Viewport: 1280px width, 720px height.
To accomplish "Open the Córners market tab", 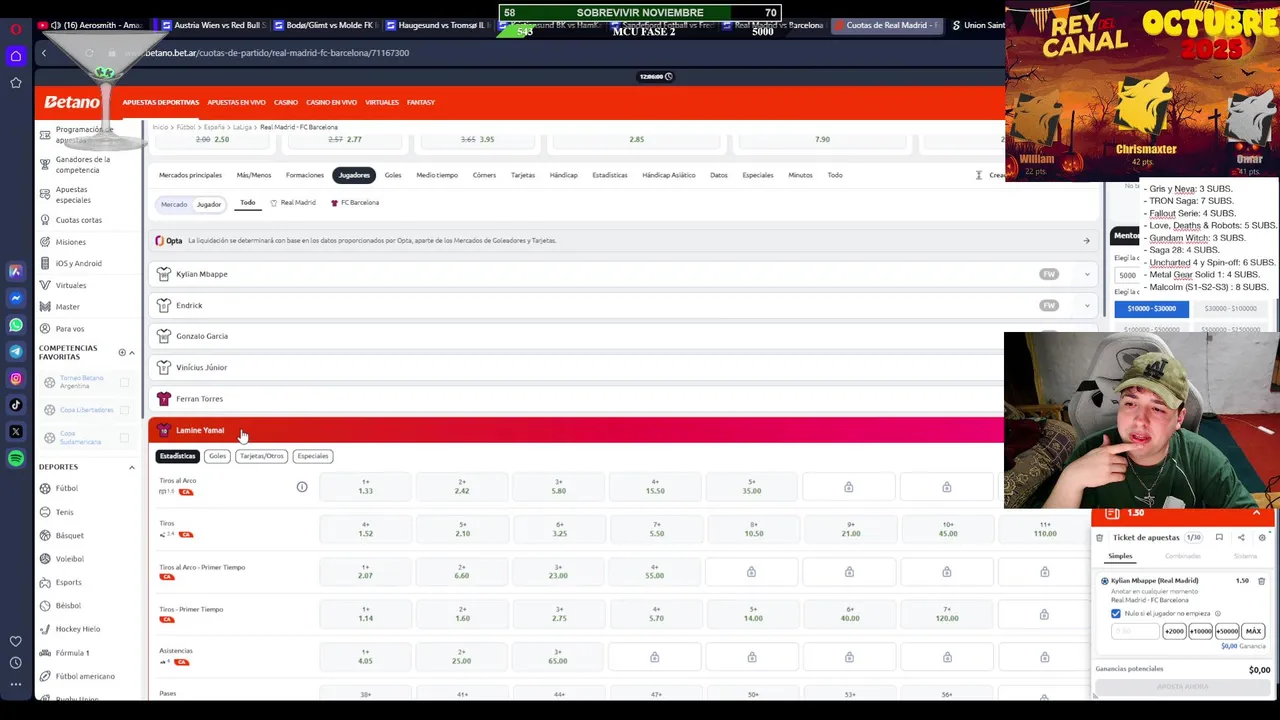I will pyautogui.click(x=484, y=175).
